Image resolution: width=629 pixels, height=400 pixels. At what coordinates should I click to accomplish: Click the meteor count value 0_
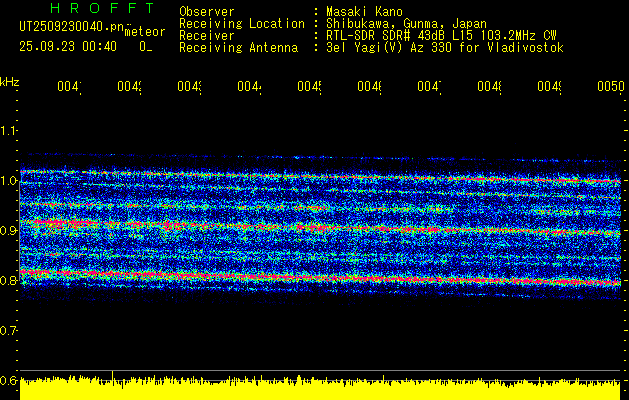(x=146, y=47)
